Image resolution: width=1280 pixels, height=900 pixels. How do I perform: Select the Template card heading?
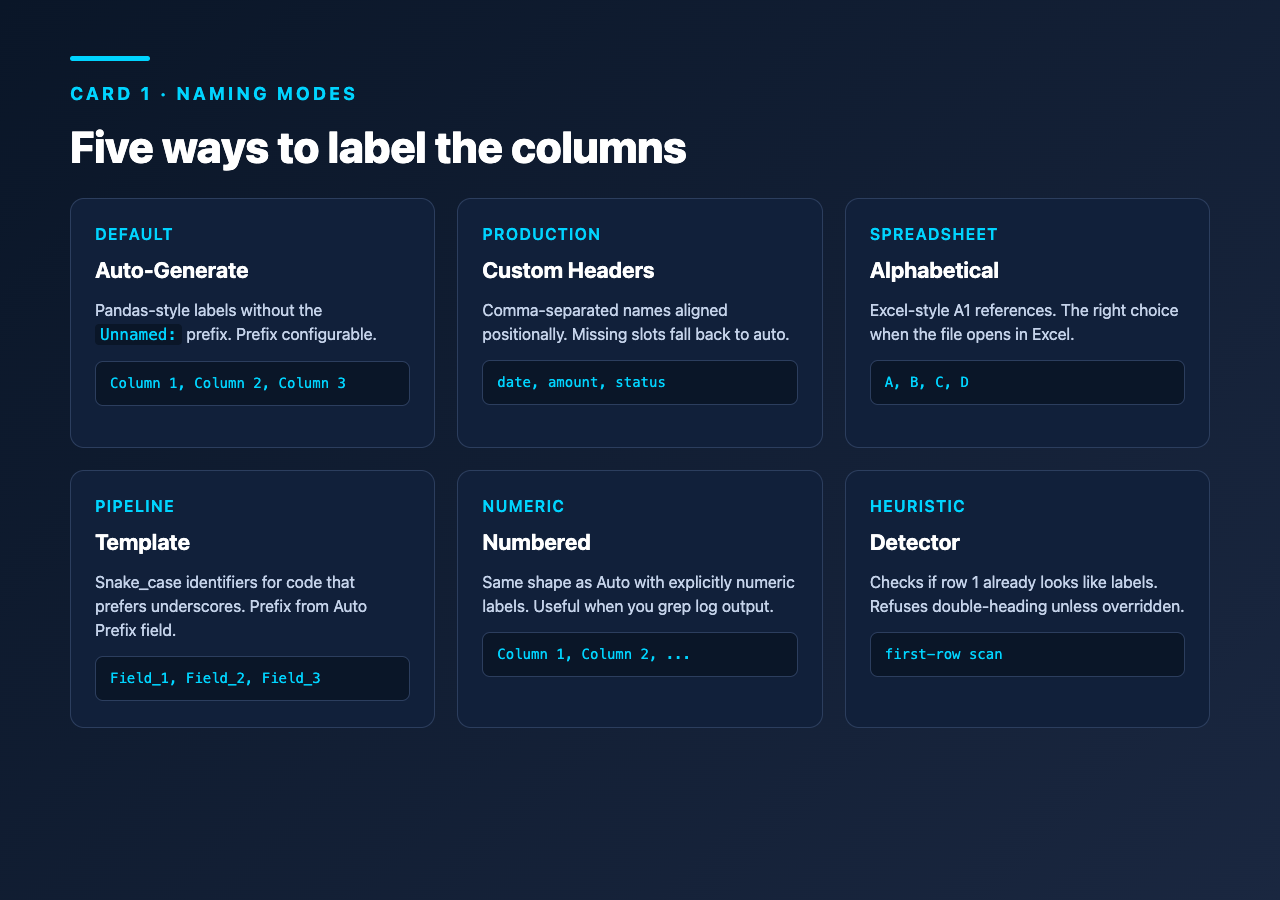142,542
